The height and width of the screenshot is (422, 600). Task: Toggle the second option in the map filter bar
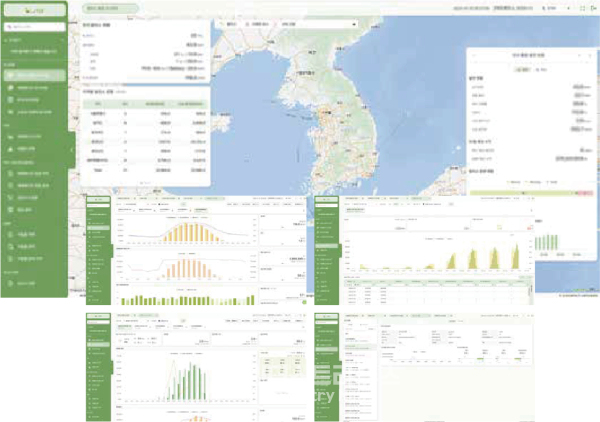coord(257,24)
